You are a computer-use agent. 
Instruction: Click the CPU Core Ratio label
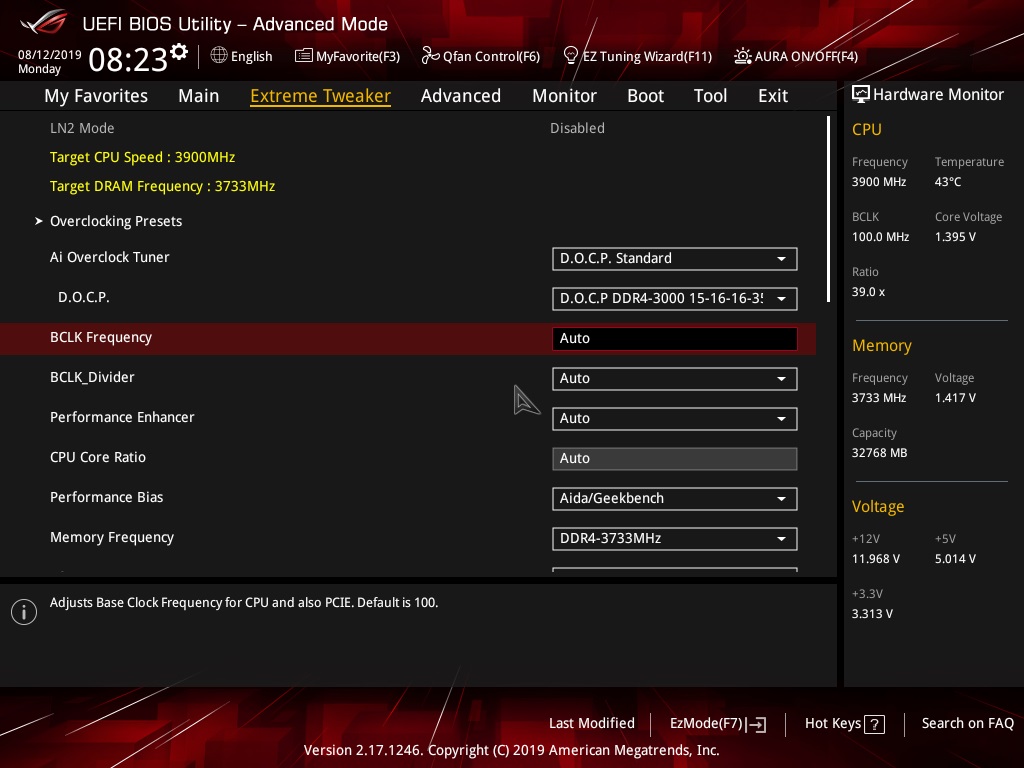coord(98,457)
